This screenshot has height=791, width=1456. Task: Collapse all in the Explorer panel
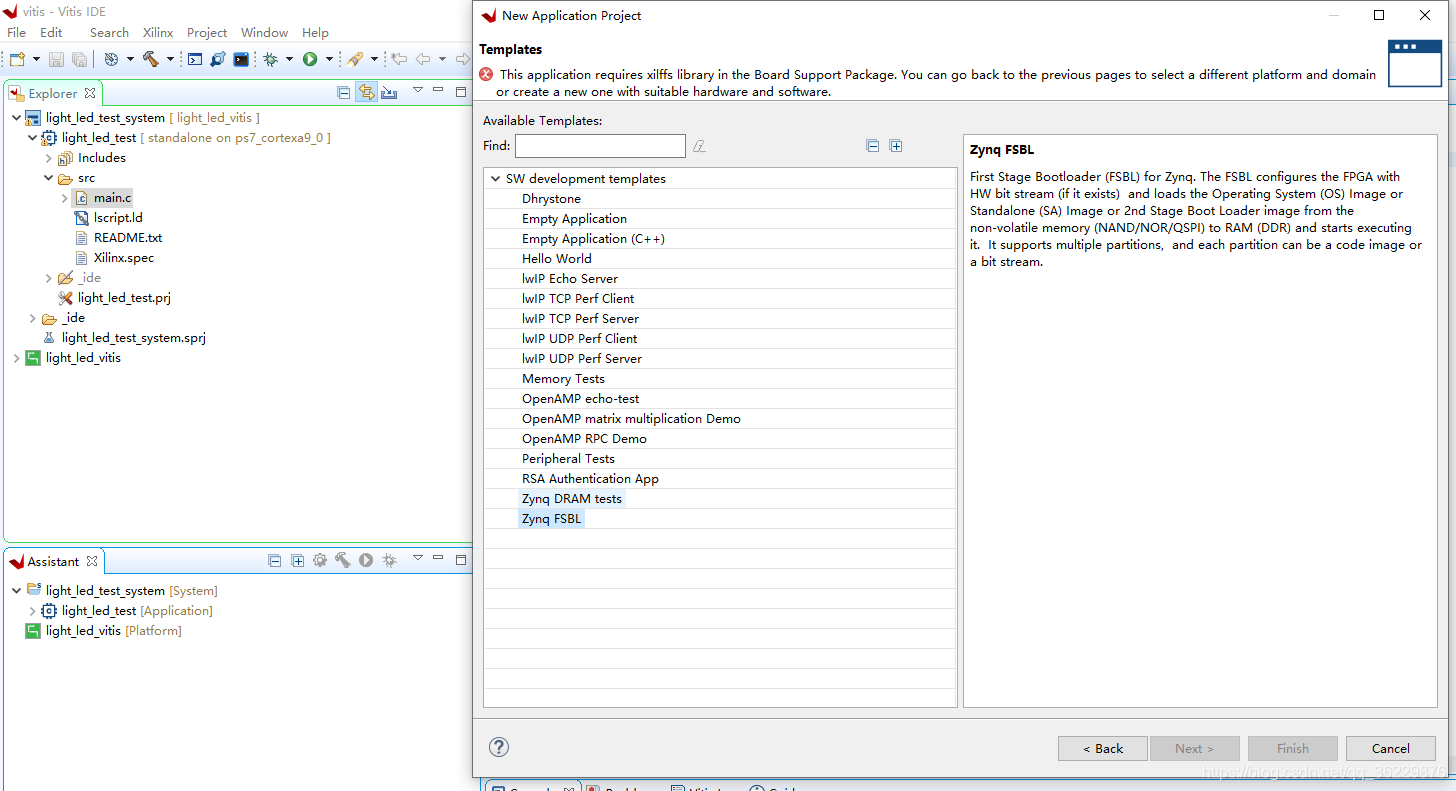click(x=344, y=93)
